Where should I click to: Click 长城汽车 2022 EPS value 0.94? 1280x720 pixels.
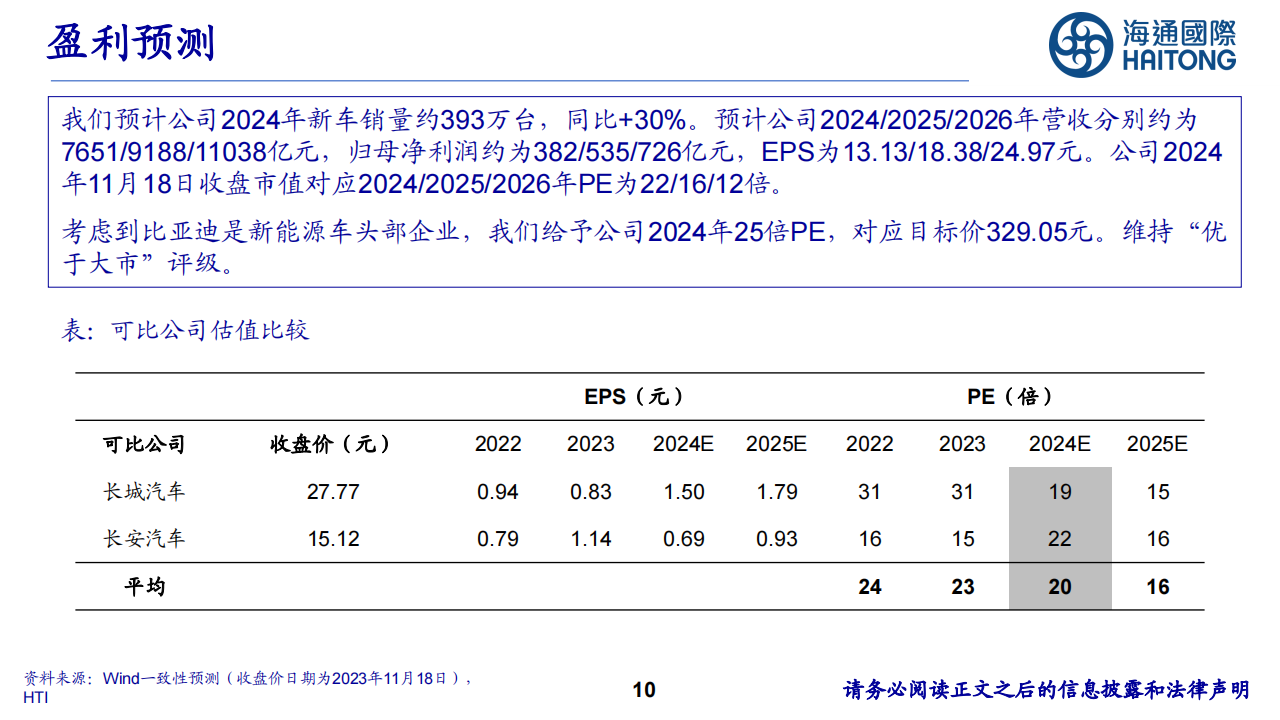(498, 492)
